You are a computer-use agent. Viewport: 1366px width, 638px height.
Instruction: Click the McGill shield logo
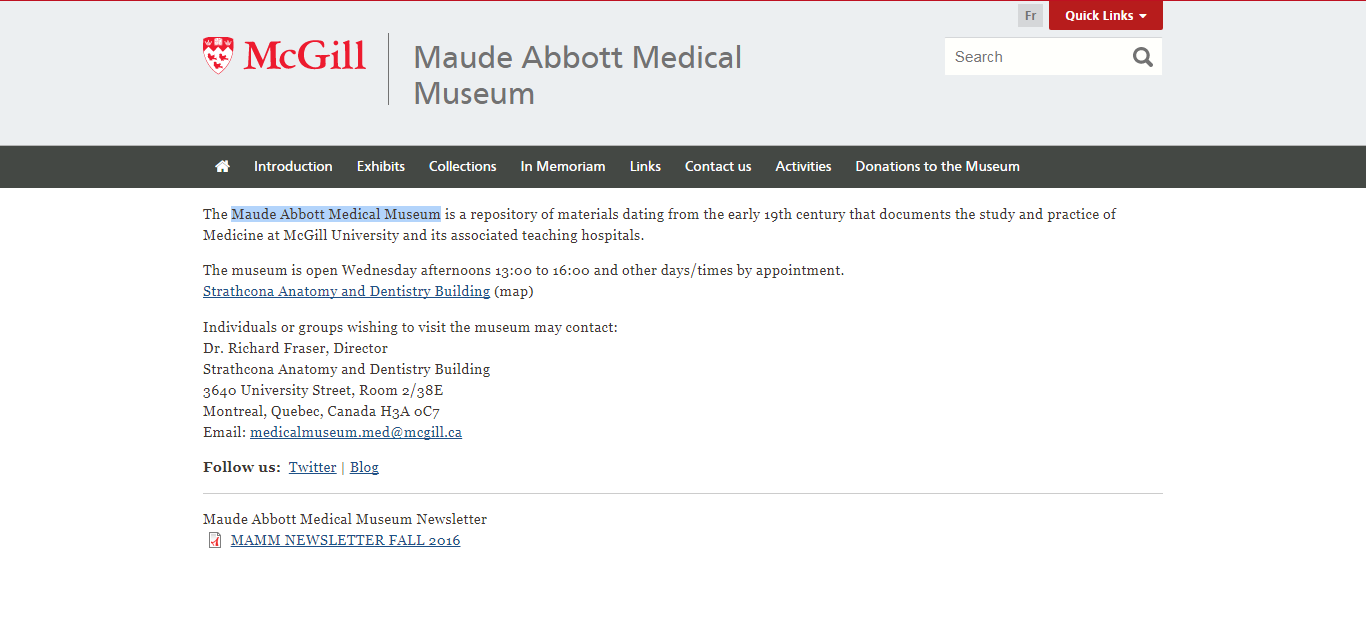click(218, 55)
